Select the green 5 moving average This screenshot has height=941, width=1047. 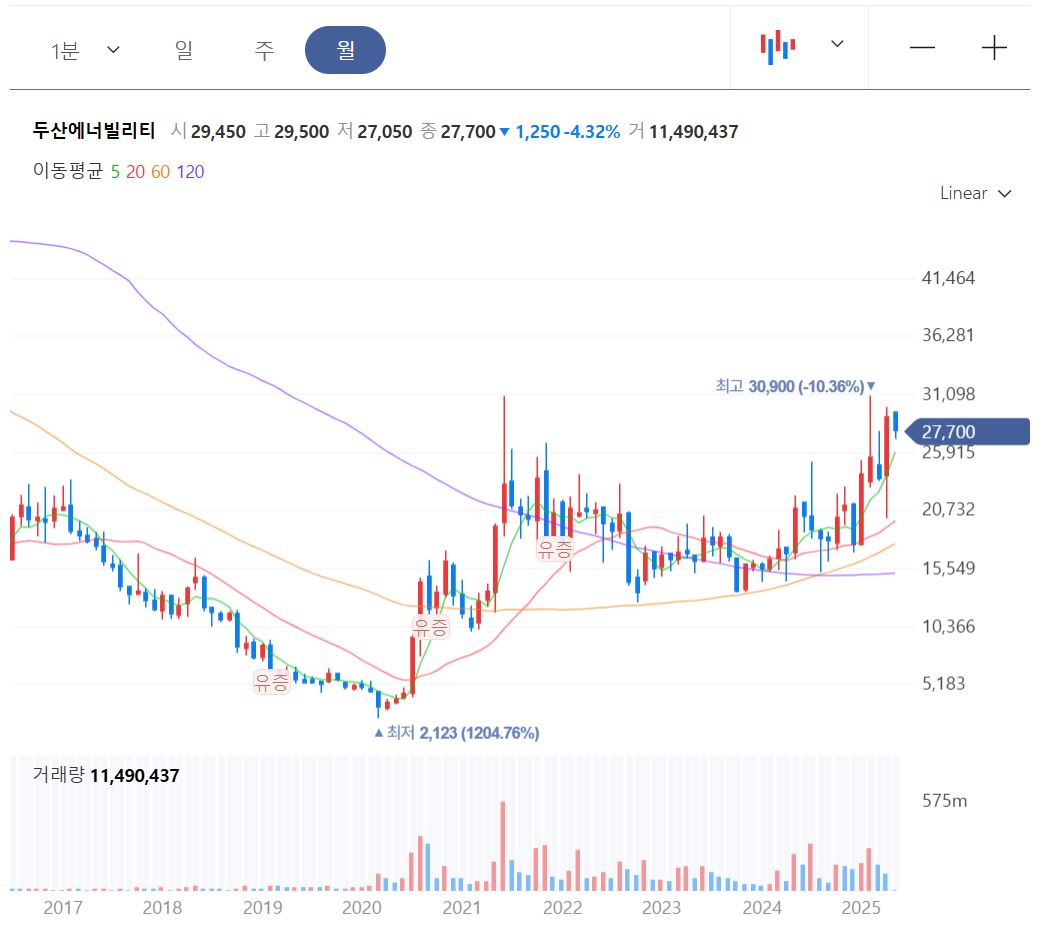coord(115,172)
